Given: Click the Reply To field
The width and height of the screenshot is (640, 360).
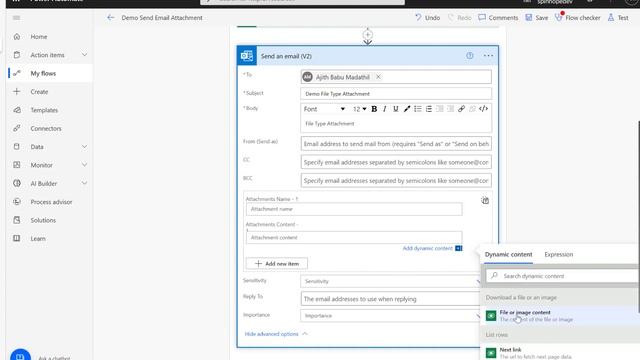Looking at the screenshot, I should pyautogui.click(x=391, y=299).
